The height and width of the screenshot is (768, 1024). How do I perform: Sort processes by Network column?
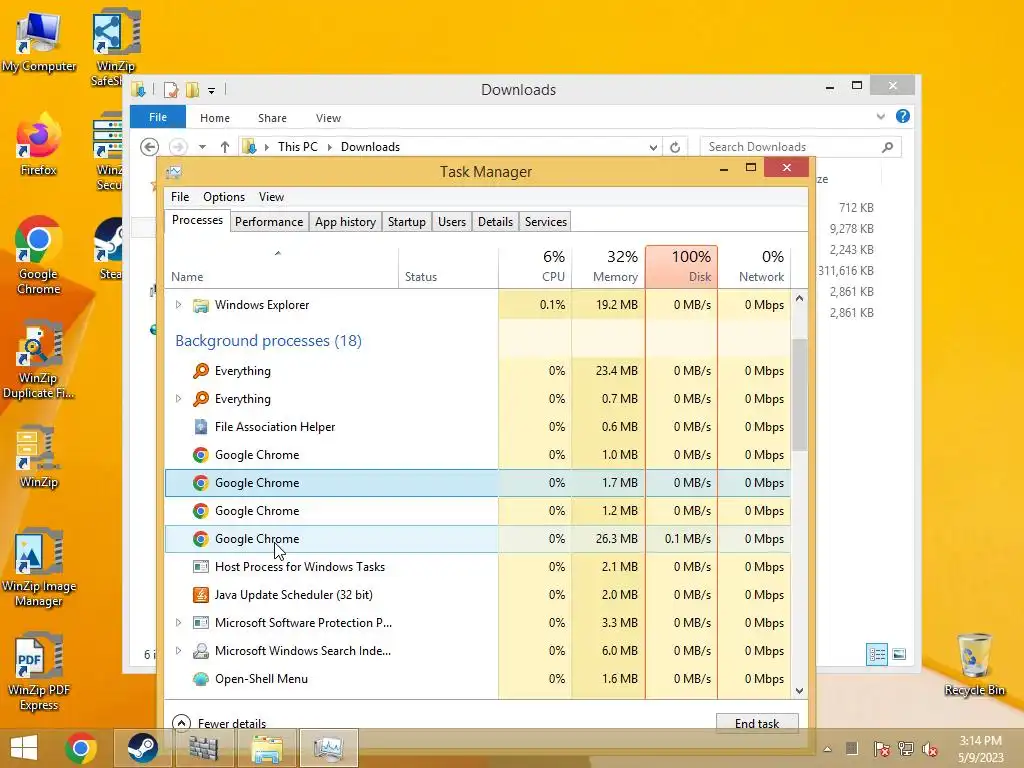click(x=754, y=266)
